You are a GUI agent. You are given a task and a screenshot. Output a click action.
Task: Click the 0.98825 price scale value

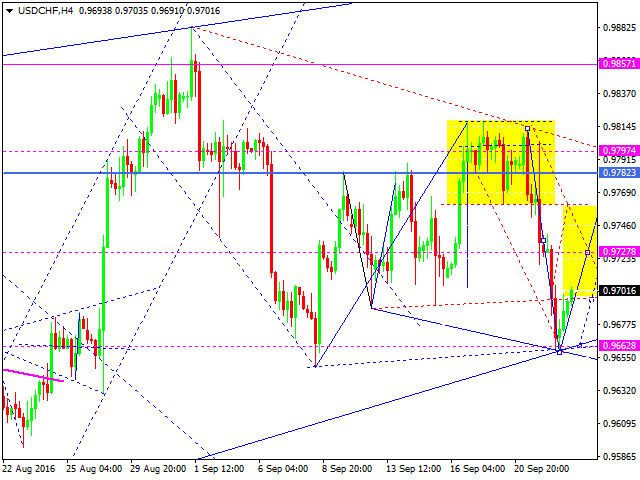coord(619,28)
